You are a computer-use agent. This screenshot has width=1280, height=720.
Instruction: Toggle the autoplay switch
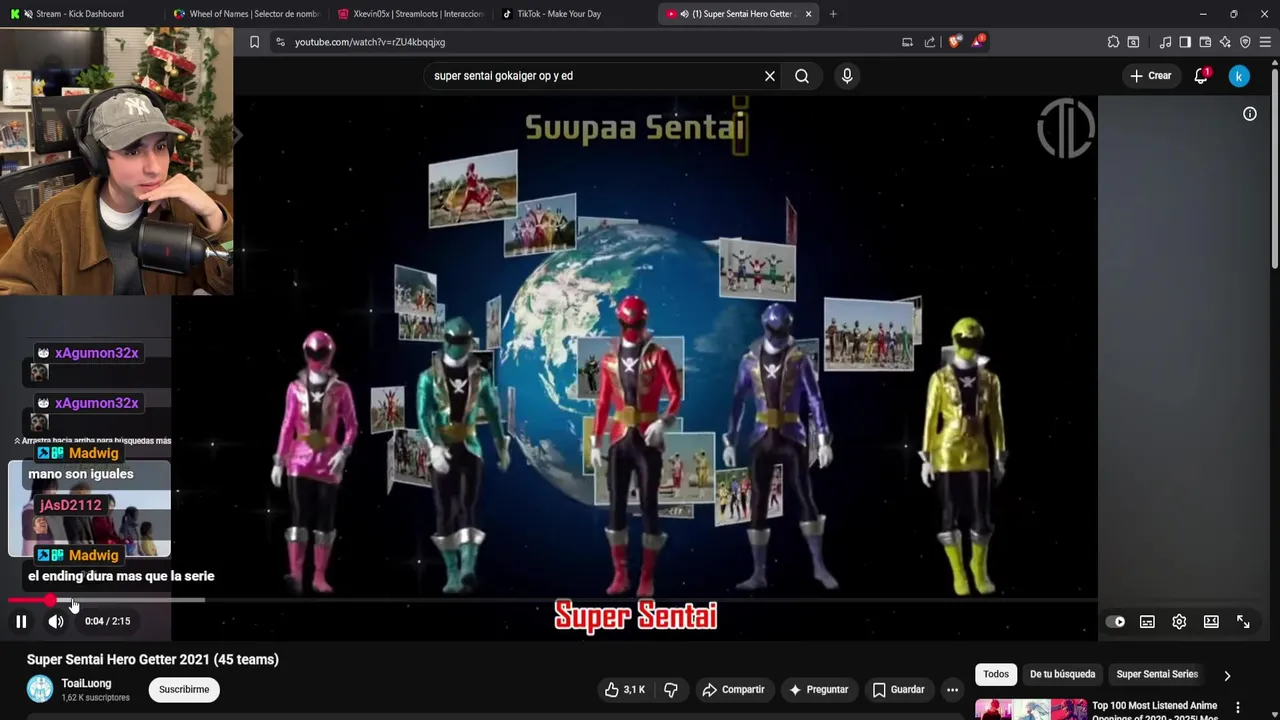1115,621
